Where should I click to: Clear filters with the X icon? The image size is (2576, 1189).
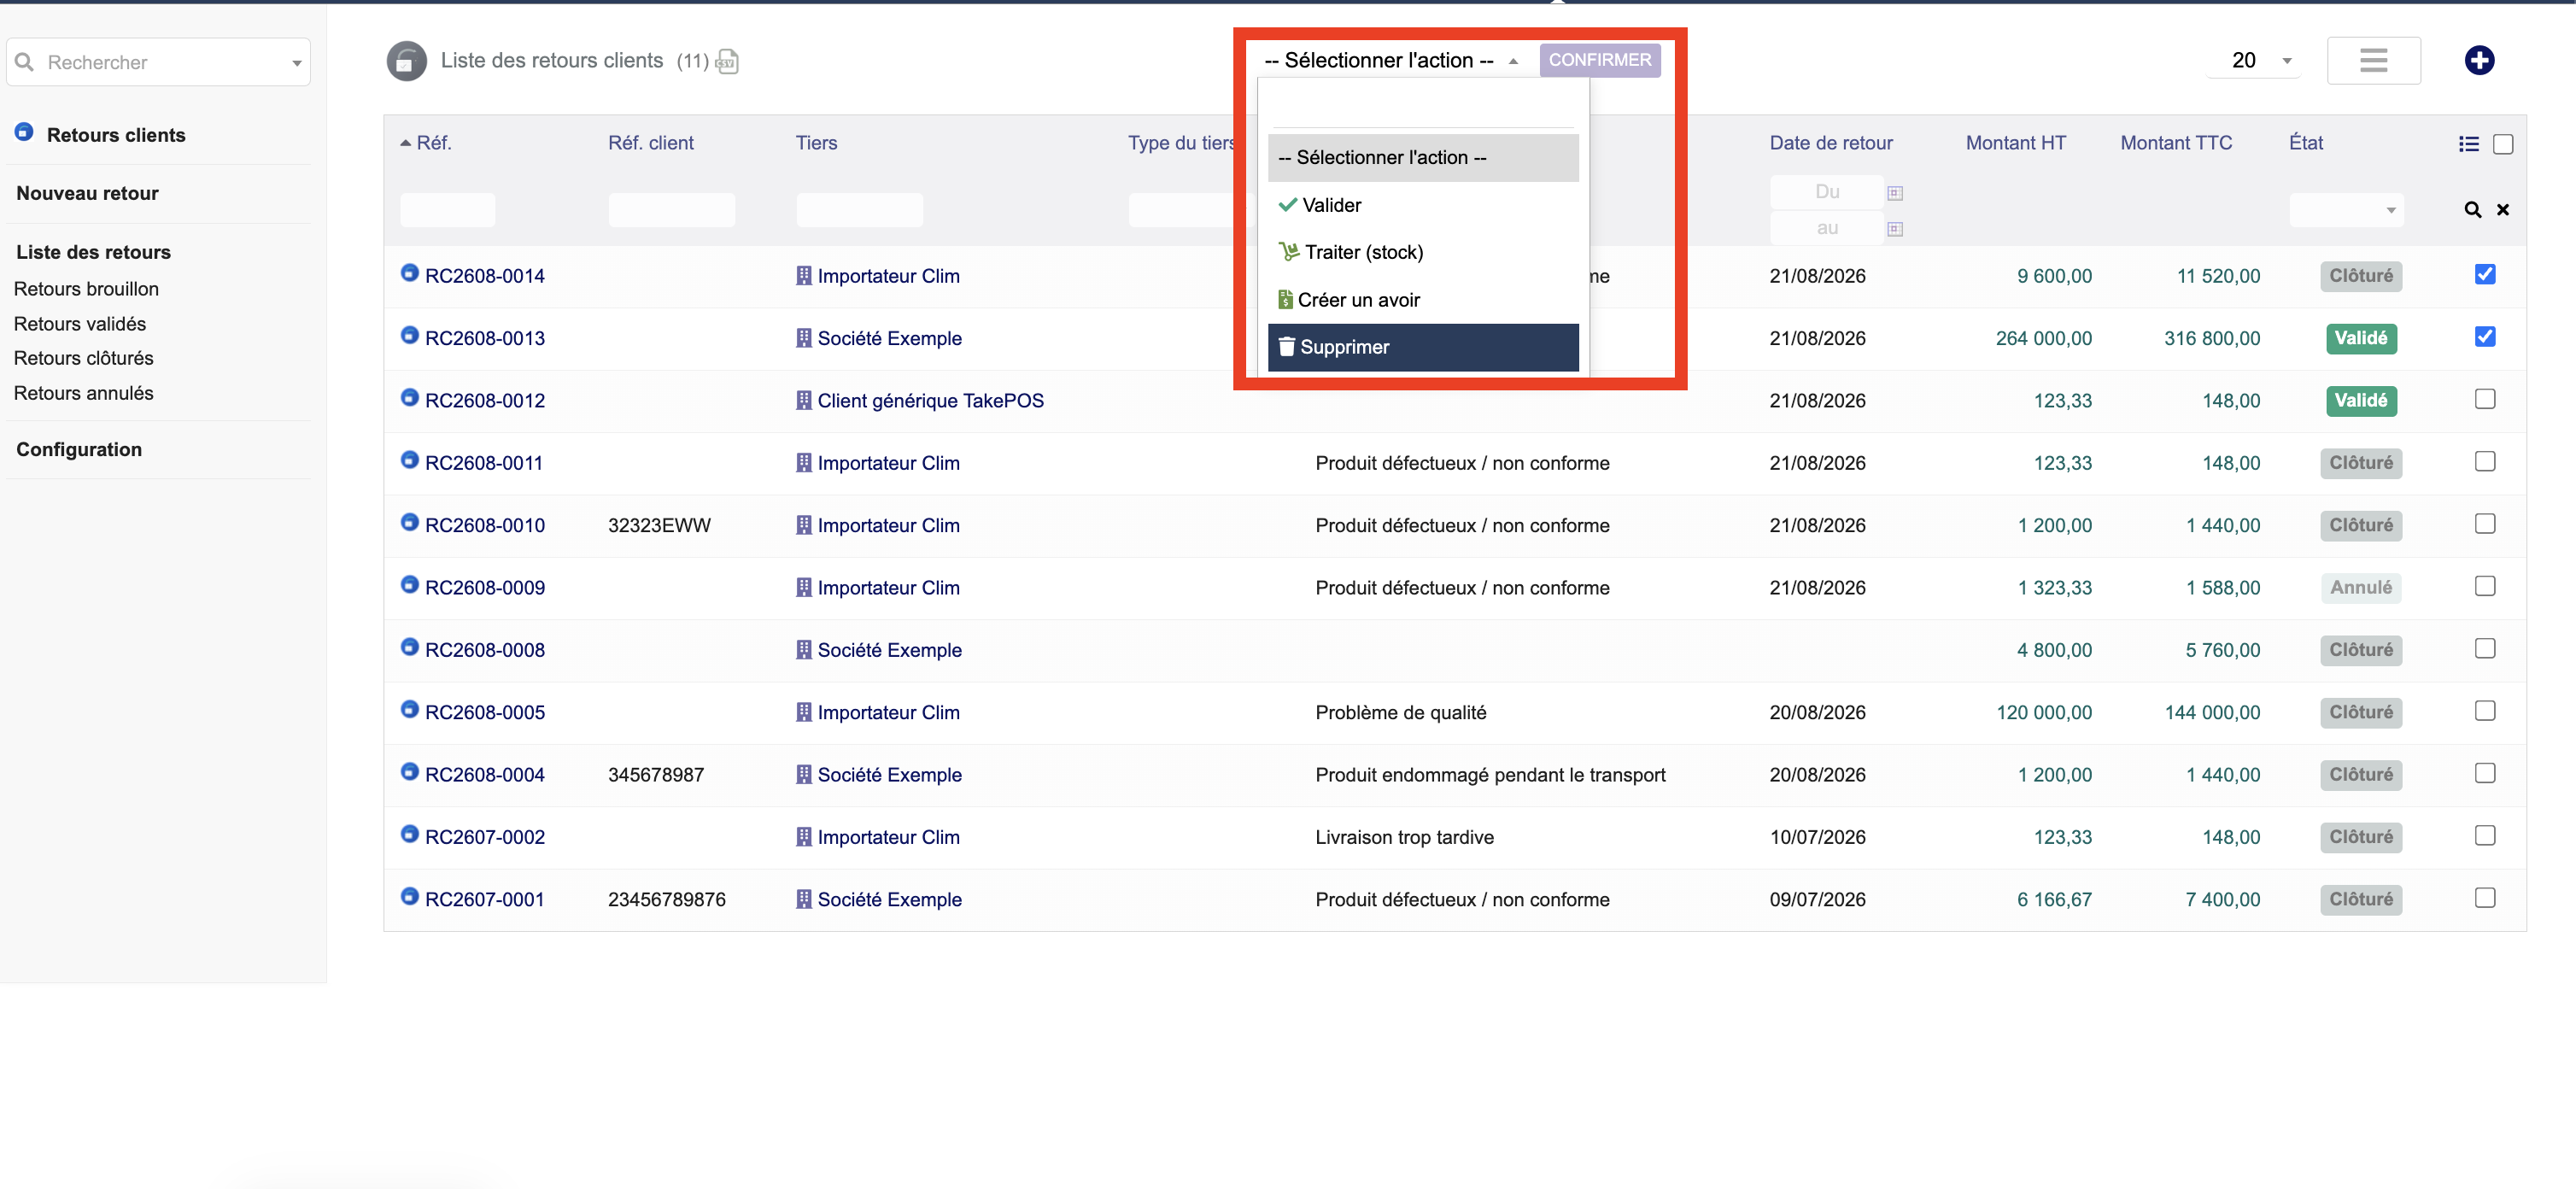tap(2503, 210)
